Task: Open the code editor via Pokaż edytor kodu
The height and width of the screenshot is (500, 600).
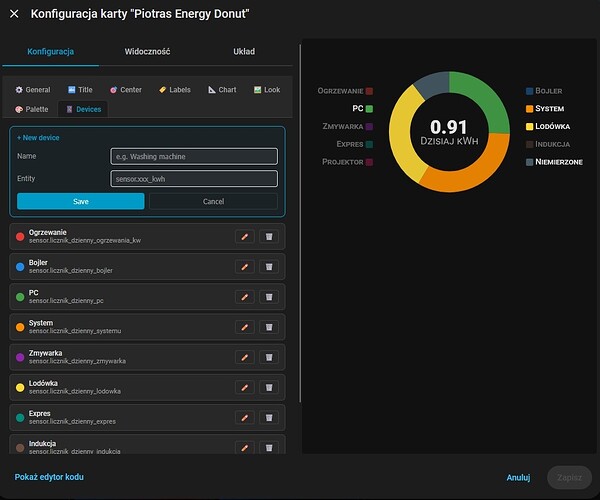Action: pyautogui.click(x=49, y=477)
